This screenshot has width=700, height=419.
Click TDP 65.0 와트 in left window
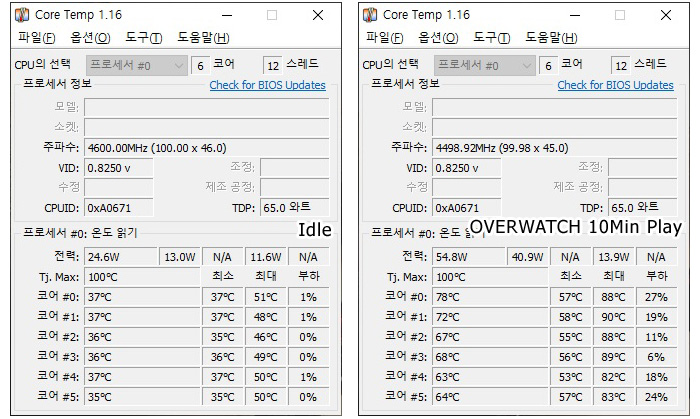(295, 207)
